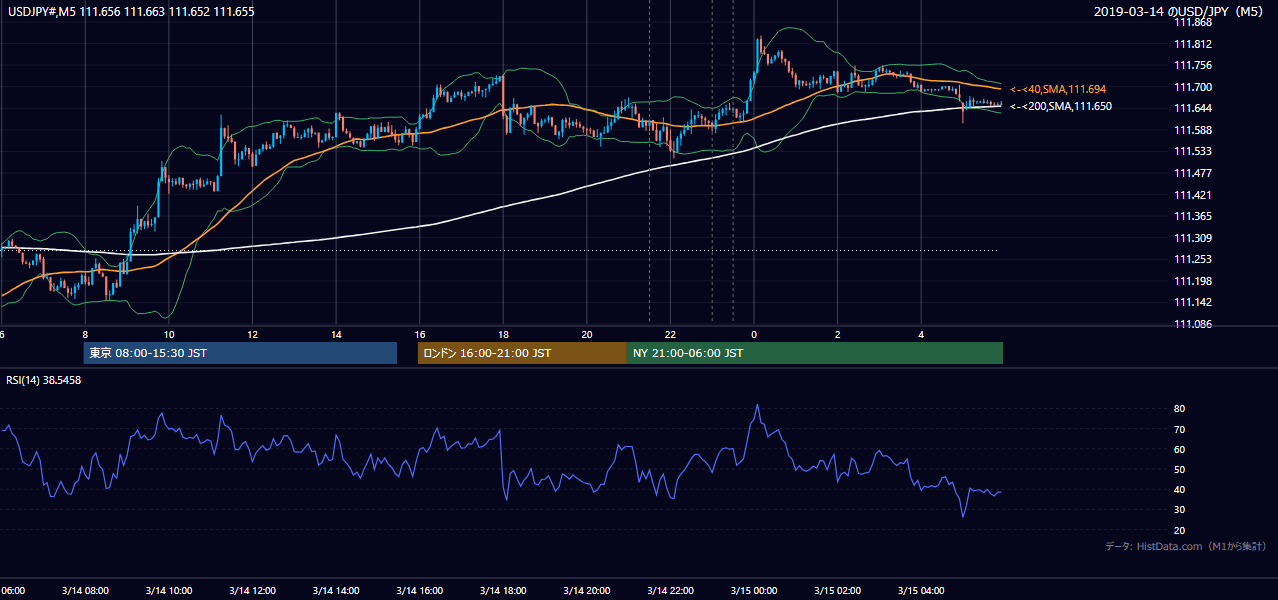Click the white 200 SMA label 111.650

(1061, 106)
